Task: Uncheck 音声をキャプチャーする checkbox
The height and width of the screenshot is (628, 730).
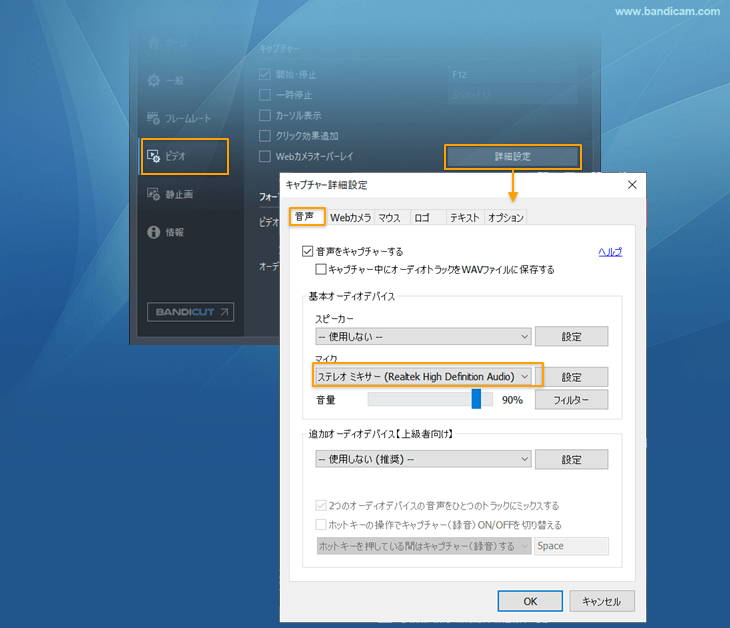Action: [307, 251]
